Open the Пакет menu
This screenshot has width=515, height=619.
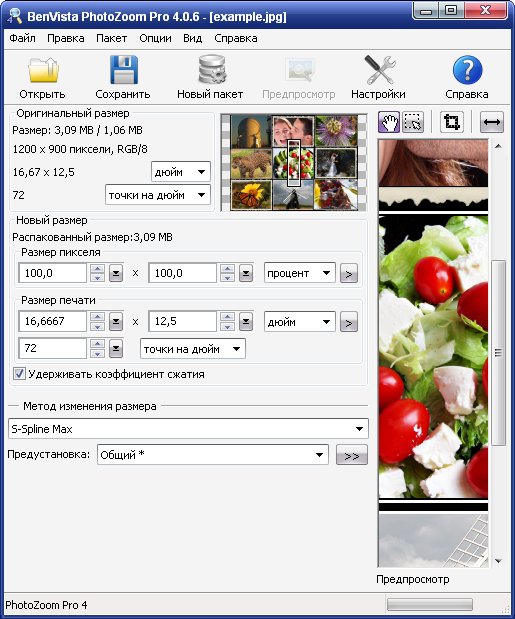tap(111, 38)
